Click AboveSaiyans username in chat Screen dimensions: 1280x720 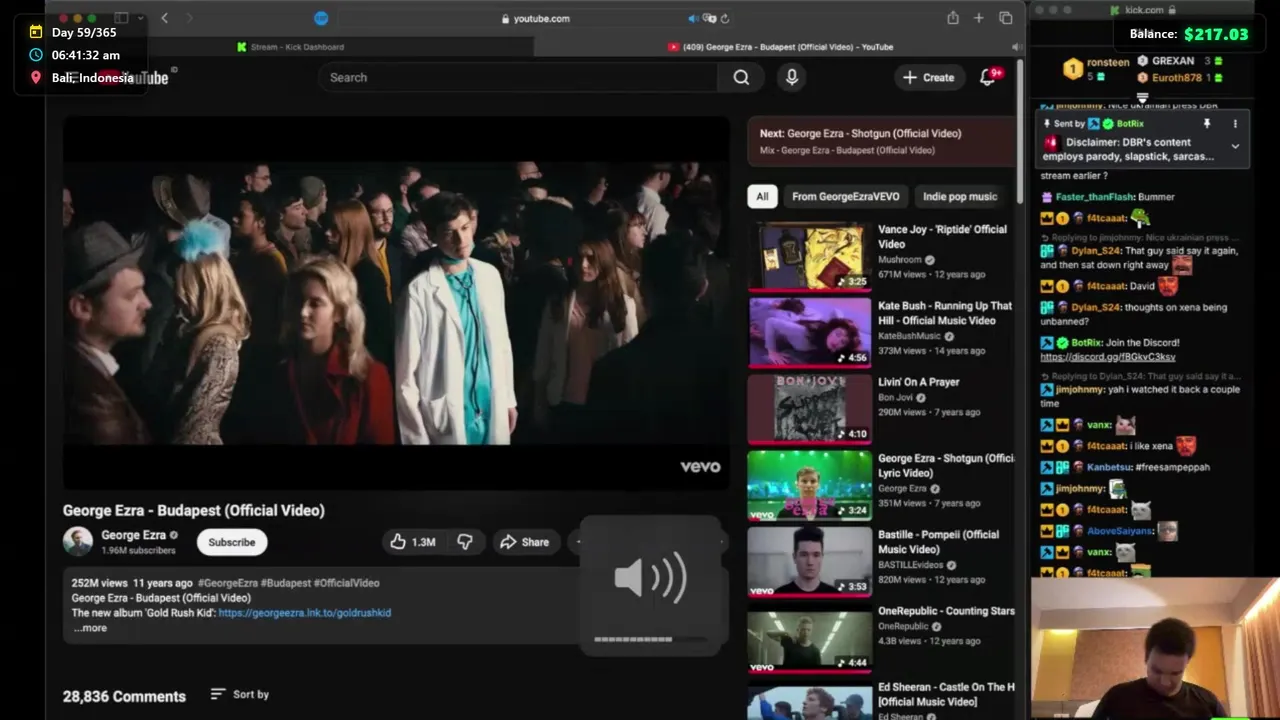click(x=1120, y=531)
